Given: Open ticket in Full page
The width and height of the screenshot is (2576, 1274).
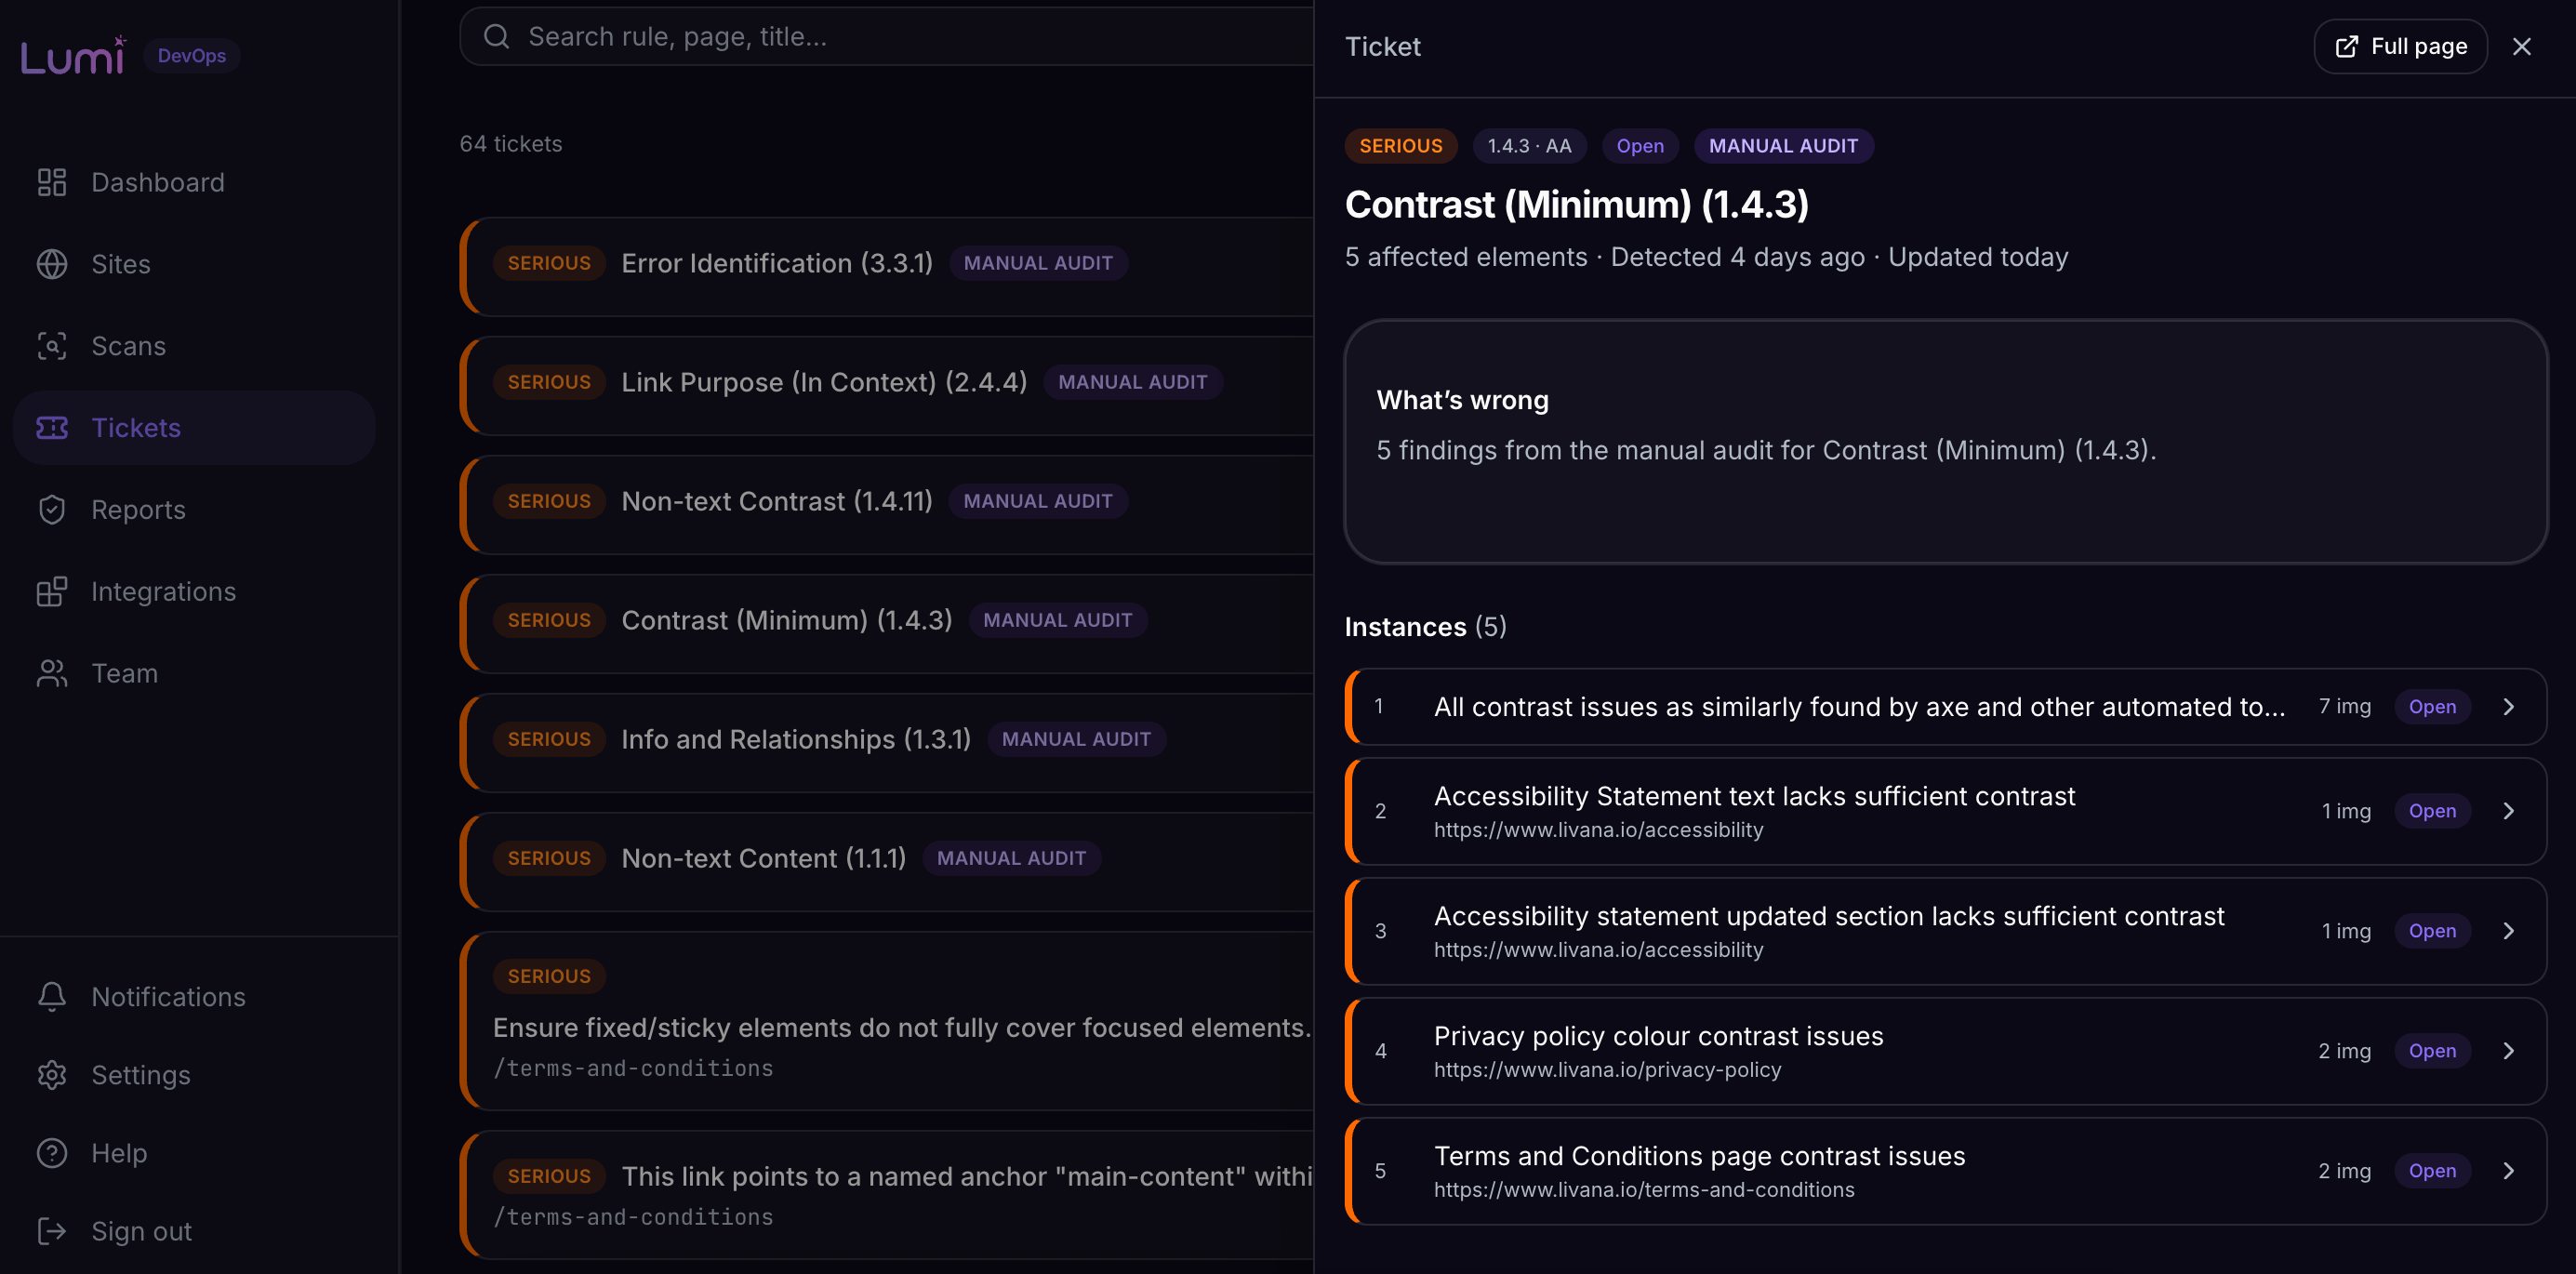Looking at the screenshot, I should [2400, 47].
